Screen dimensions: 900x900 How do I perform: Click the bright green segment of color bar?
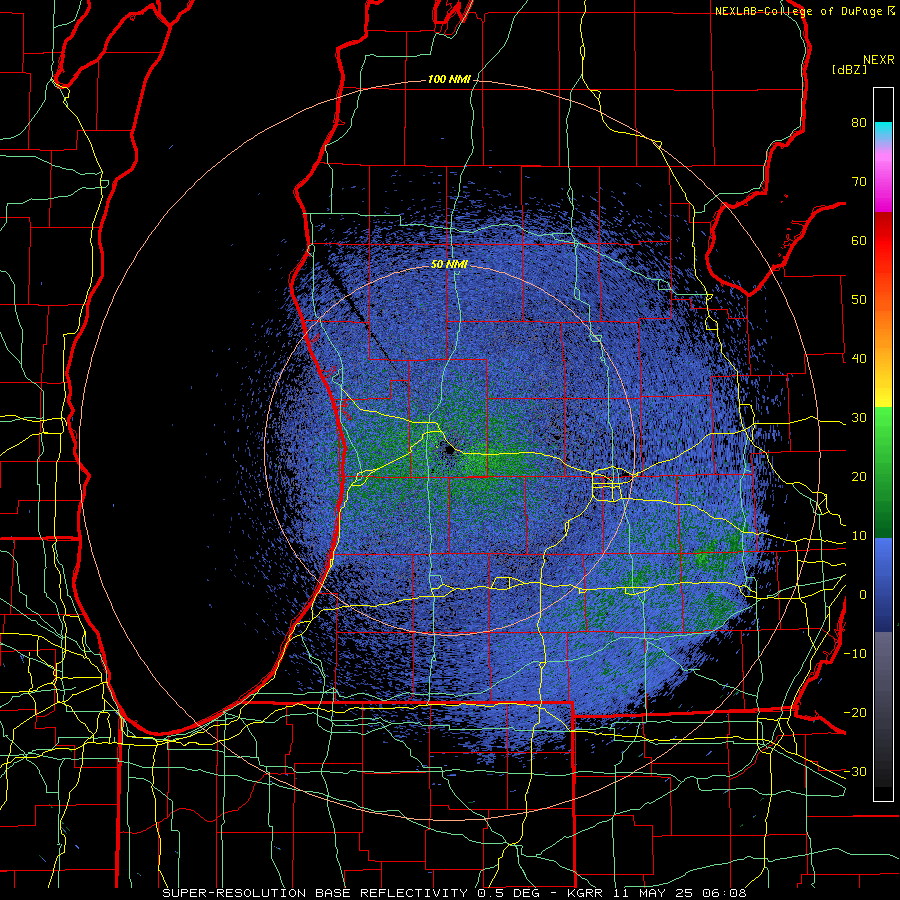click(883, 428)
